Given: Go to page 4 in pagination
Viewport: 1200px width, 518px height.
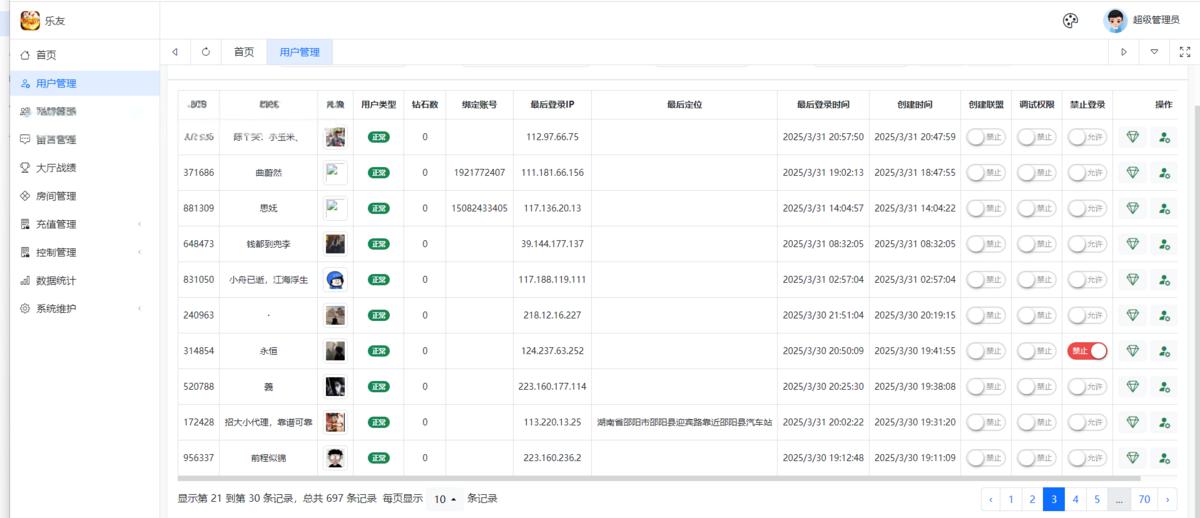Looking at the screenshot, I should click(x=1076, y=499).
